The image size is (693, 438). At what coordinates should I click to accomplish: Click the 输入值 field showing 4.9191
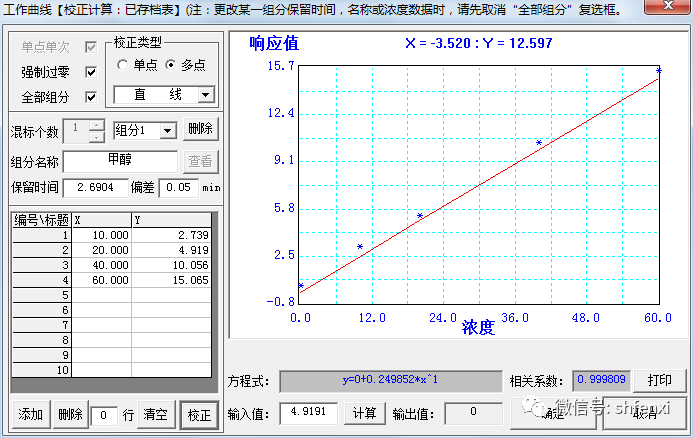click(308, 413)
